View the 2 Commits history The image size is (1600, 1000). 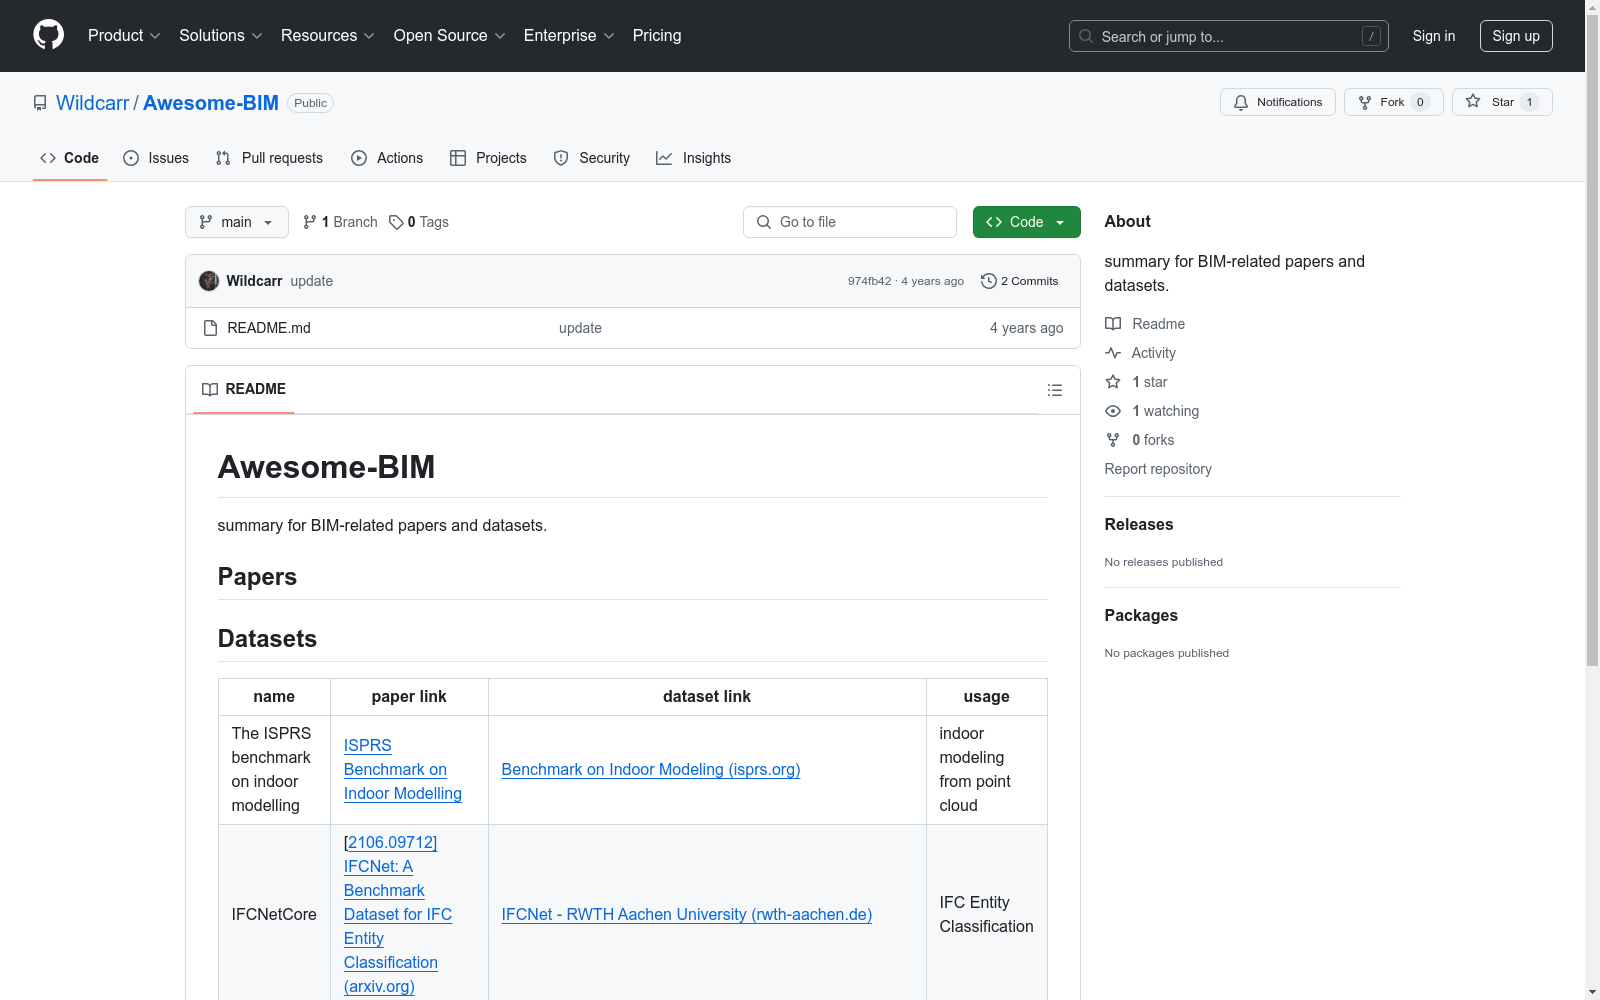1020,281
